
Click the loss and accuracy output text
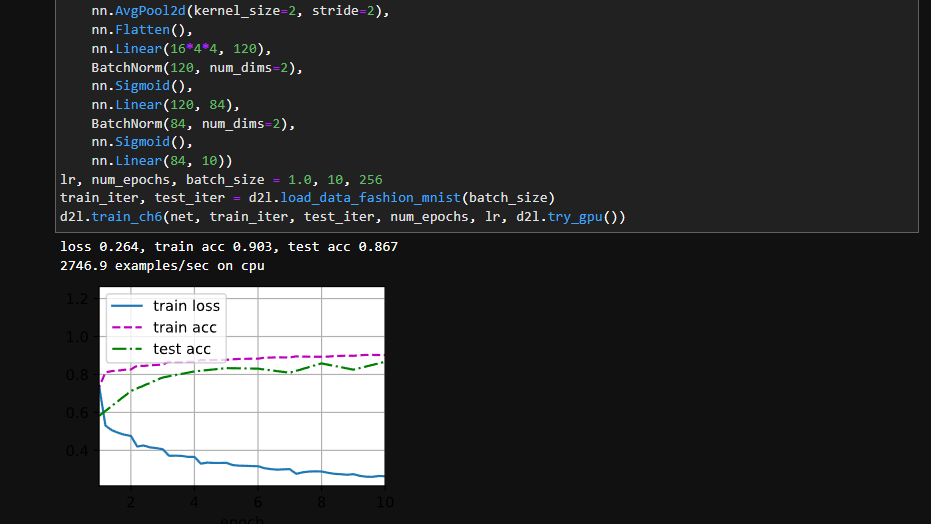(229, 247)
